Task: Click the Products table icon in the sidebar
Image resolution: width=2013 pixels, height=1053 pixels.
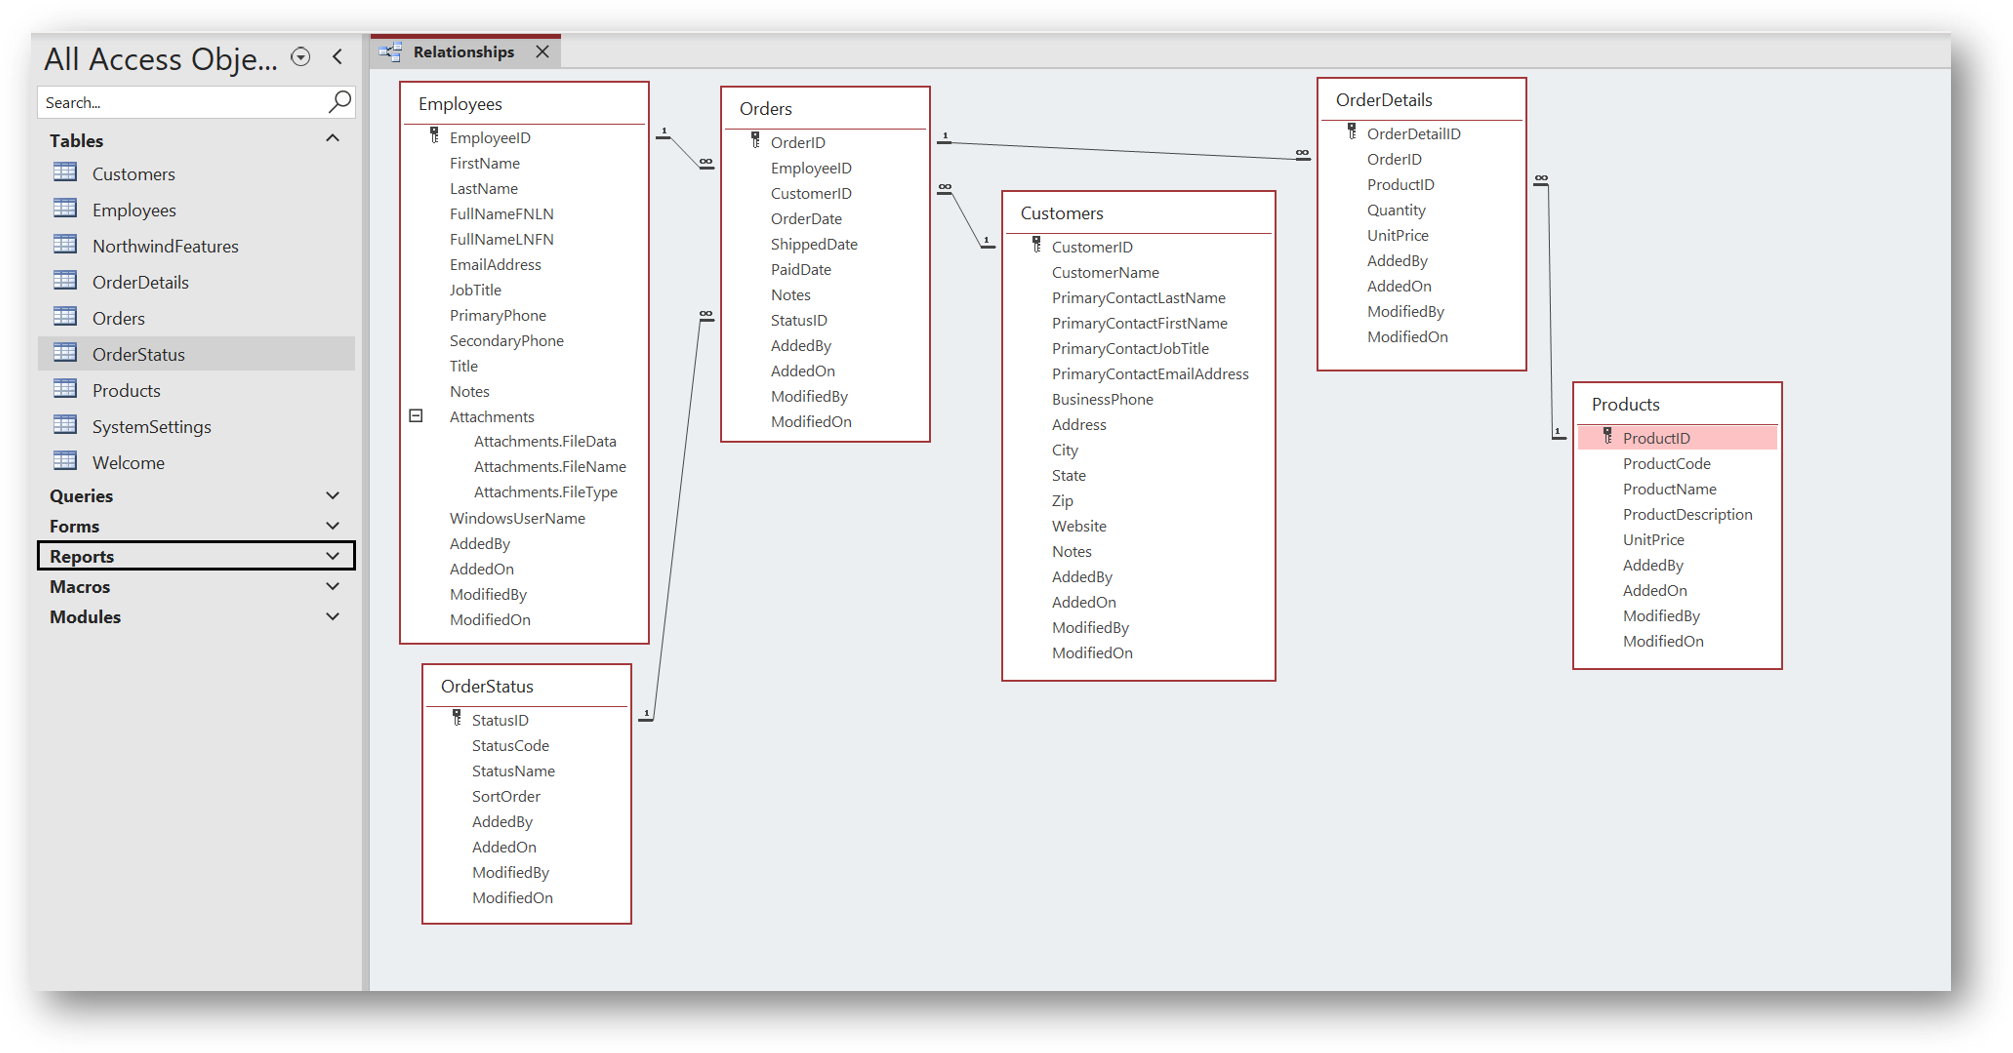Action: tap(65, 389)
